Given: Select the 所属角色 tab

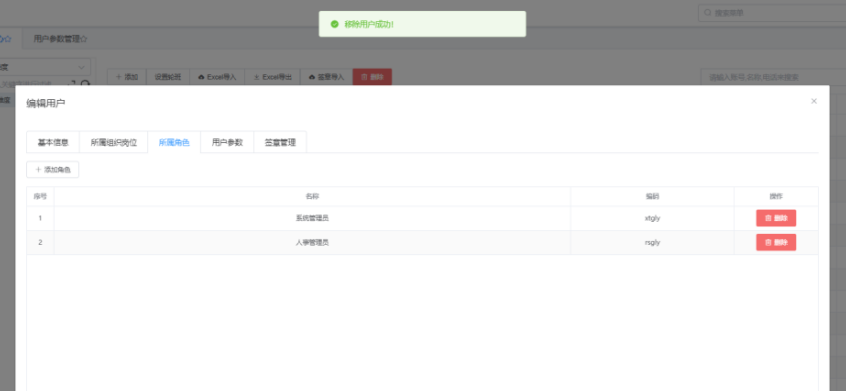Looking at the screenshot, I should coord(174,142).
